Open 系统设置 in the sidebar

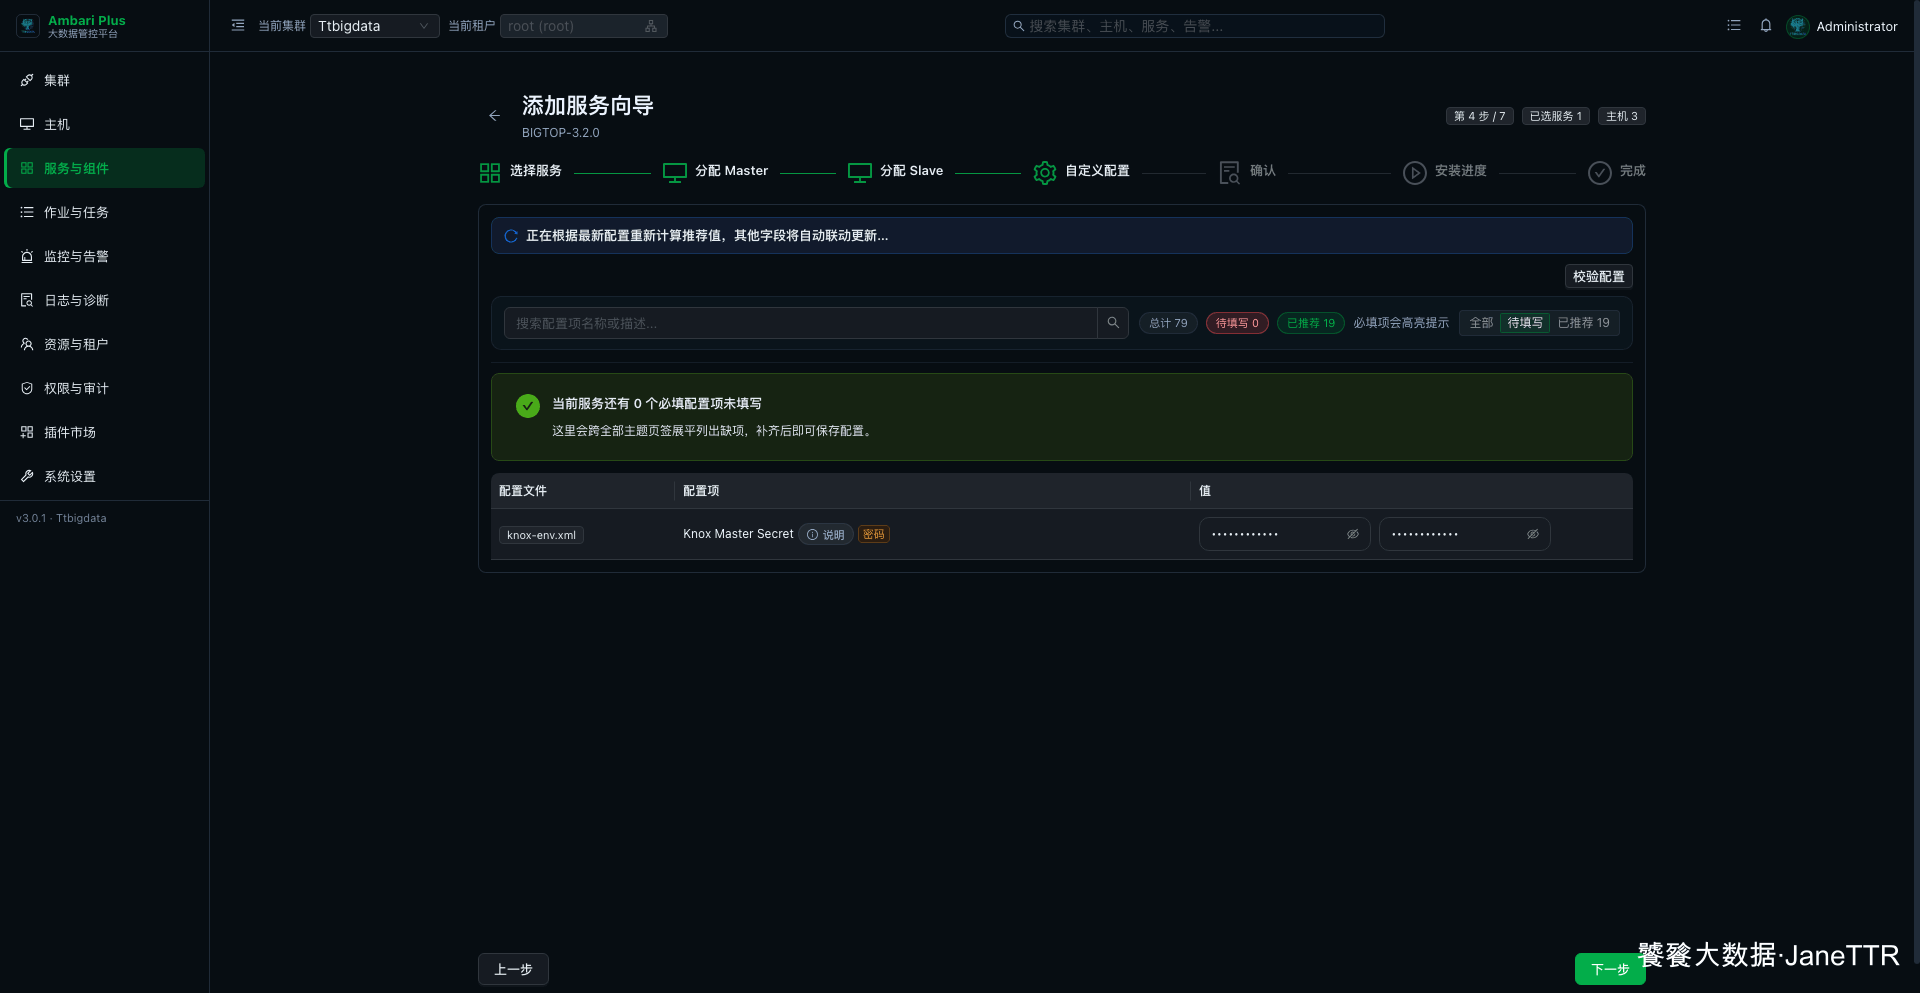[x=105, y=476]
